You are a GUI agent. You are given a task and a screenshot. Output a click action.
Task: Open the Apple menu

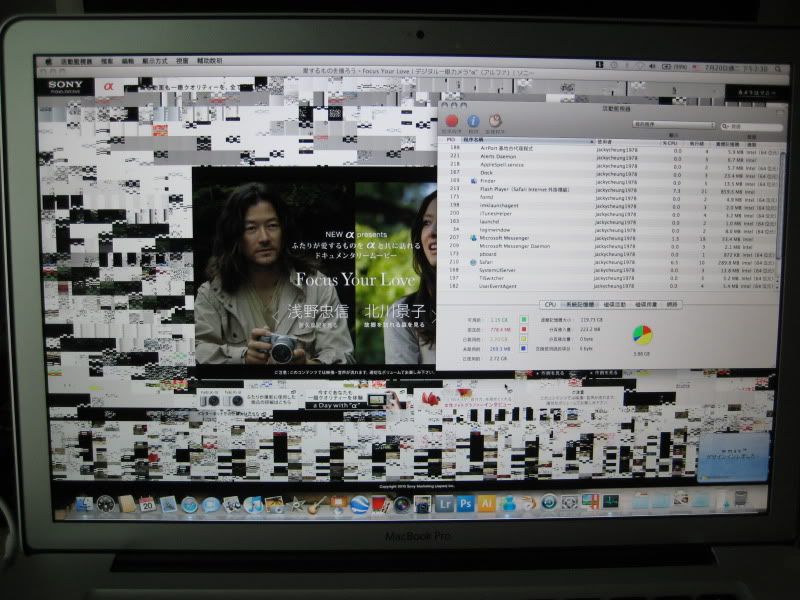pos(48,61)
